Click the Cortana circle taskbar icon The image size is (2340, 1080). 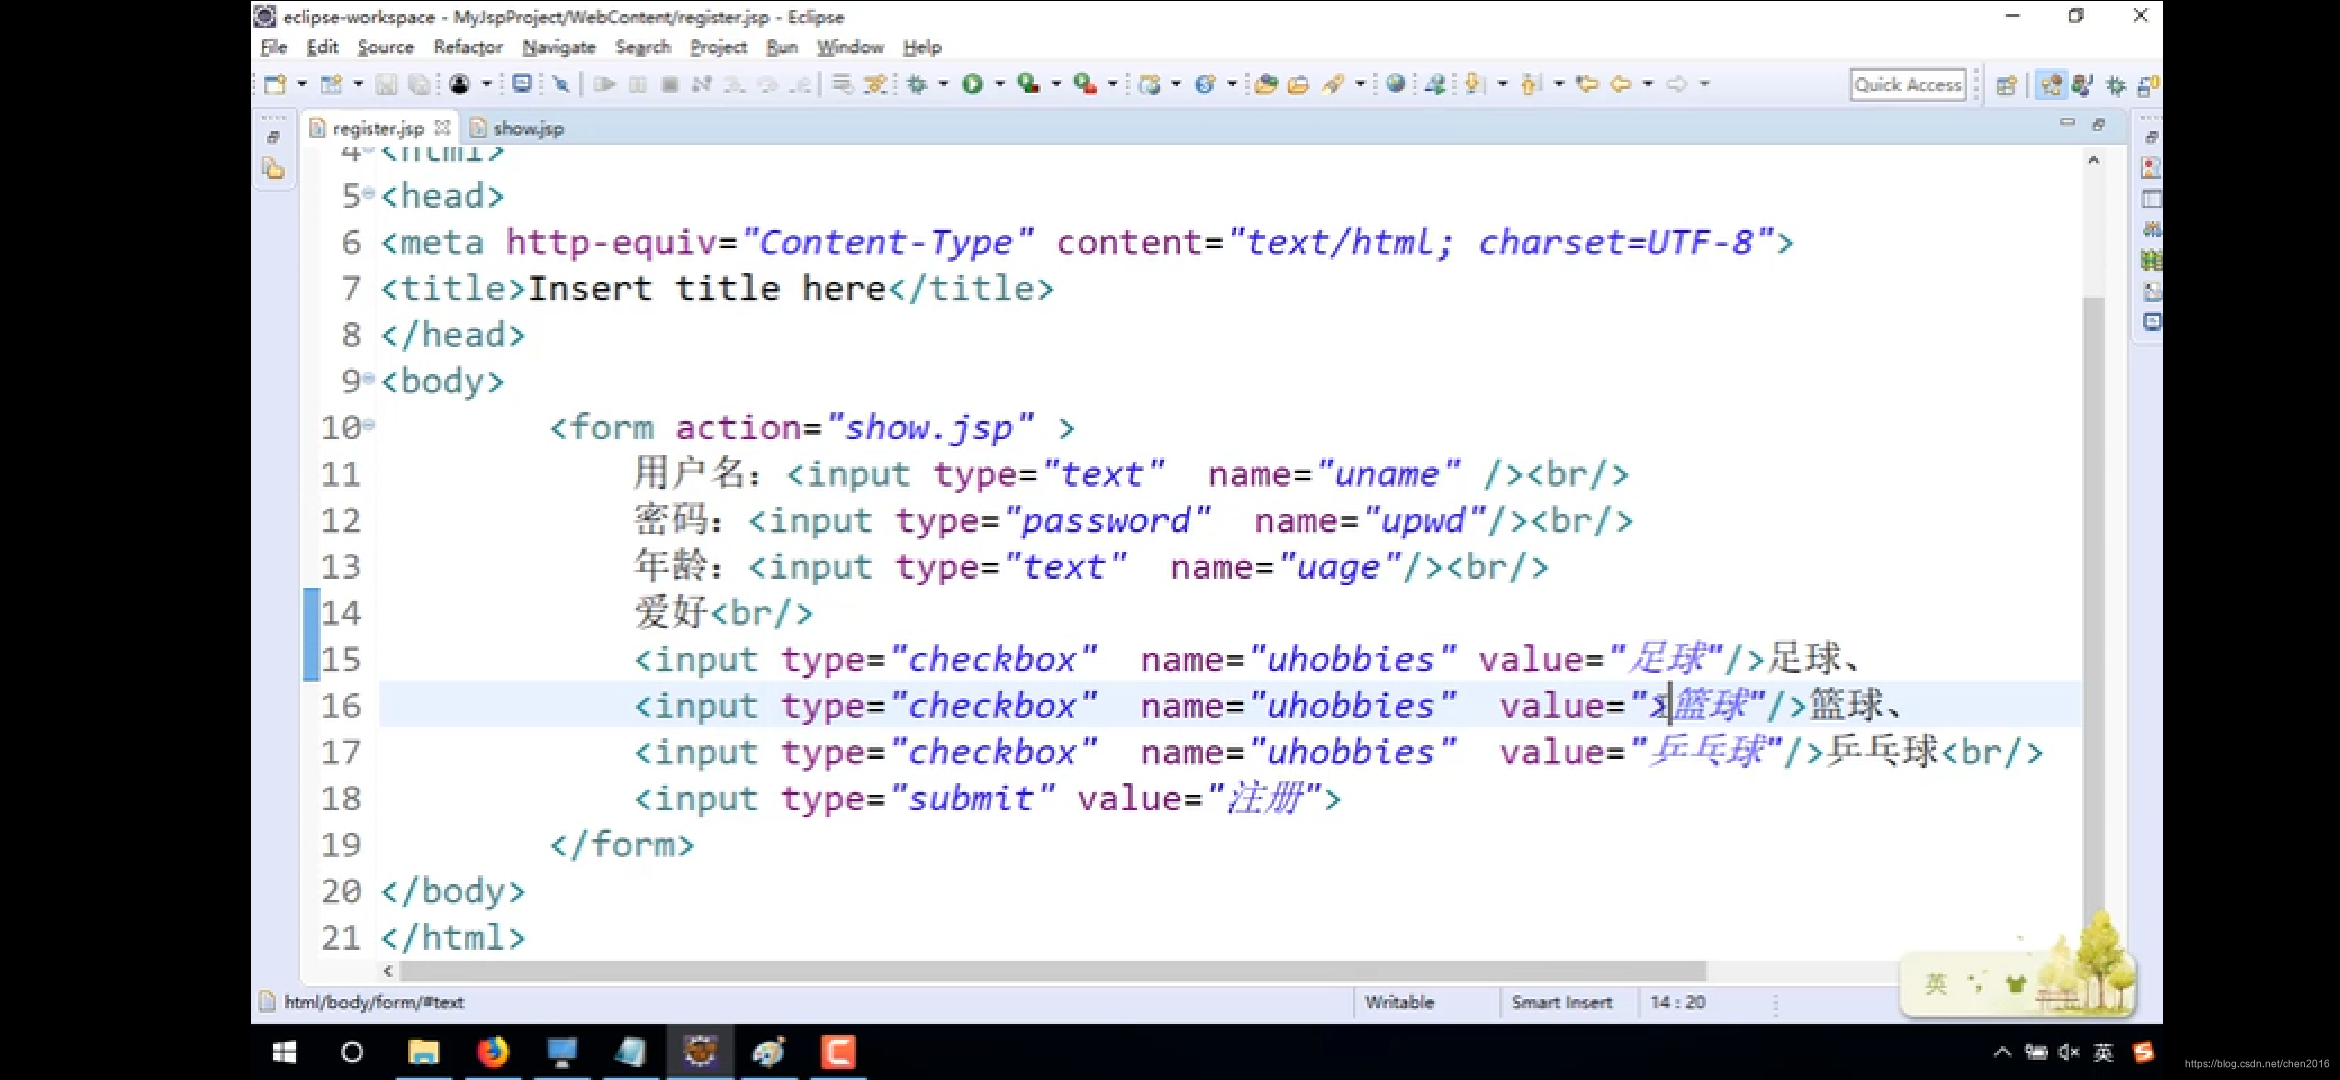coord(352,1052)
